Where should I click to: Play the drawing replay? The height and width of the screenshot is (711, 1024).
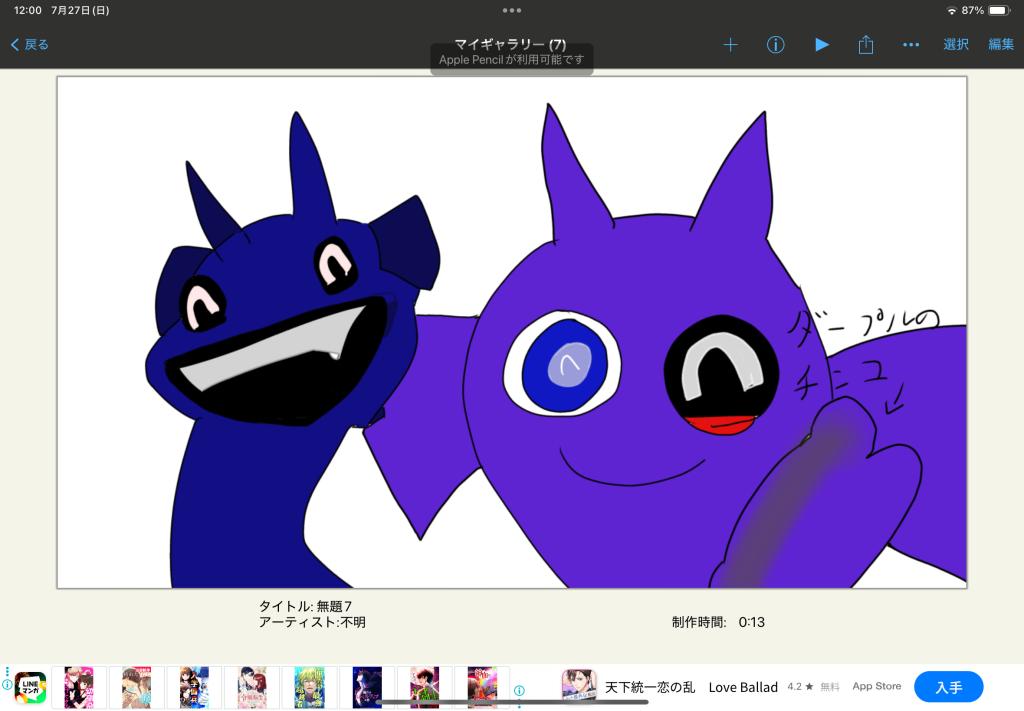[821, 45]
